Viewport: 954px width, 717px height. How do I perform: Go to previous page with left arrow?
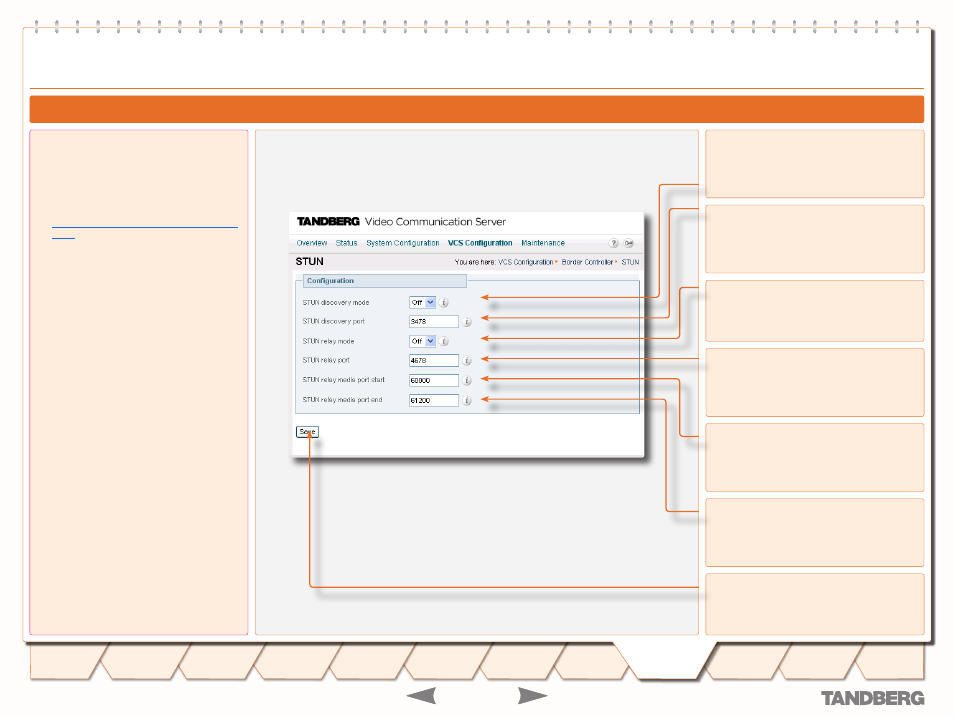[421, 695]
